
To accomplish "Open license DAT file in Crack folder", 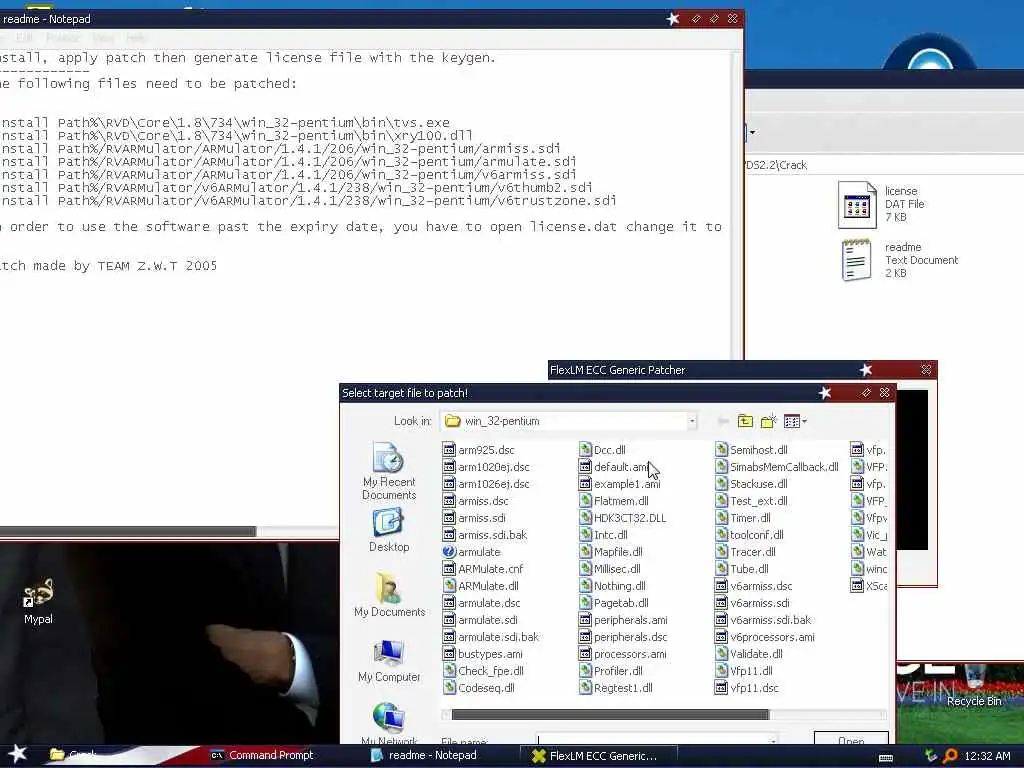I will coord(882,206).
